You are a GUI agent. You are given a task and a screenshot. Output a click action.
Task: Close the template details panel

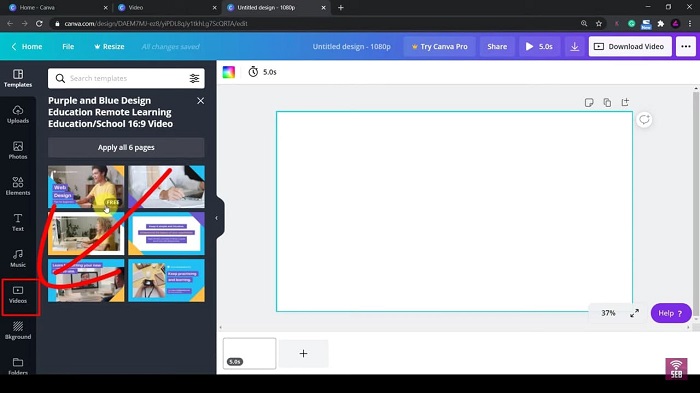tap(200, 101)
